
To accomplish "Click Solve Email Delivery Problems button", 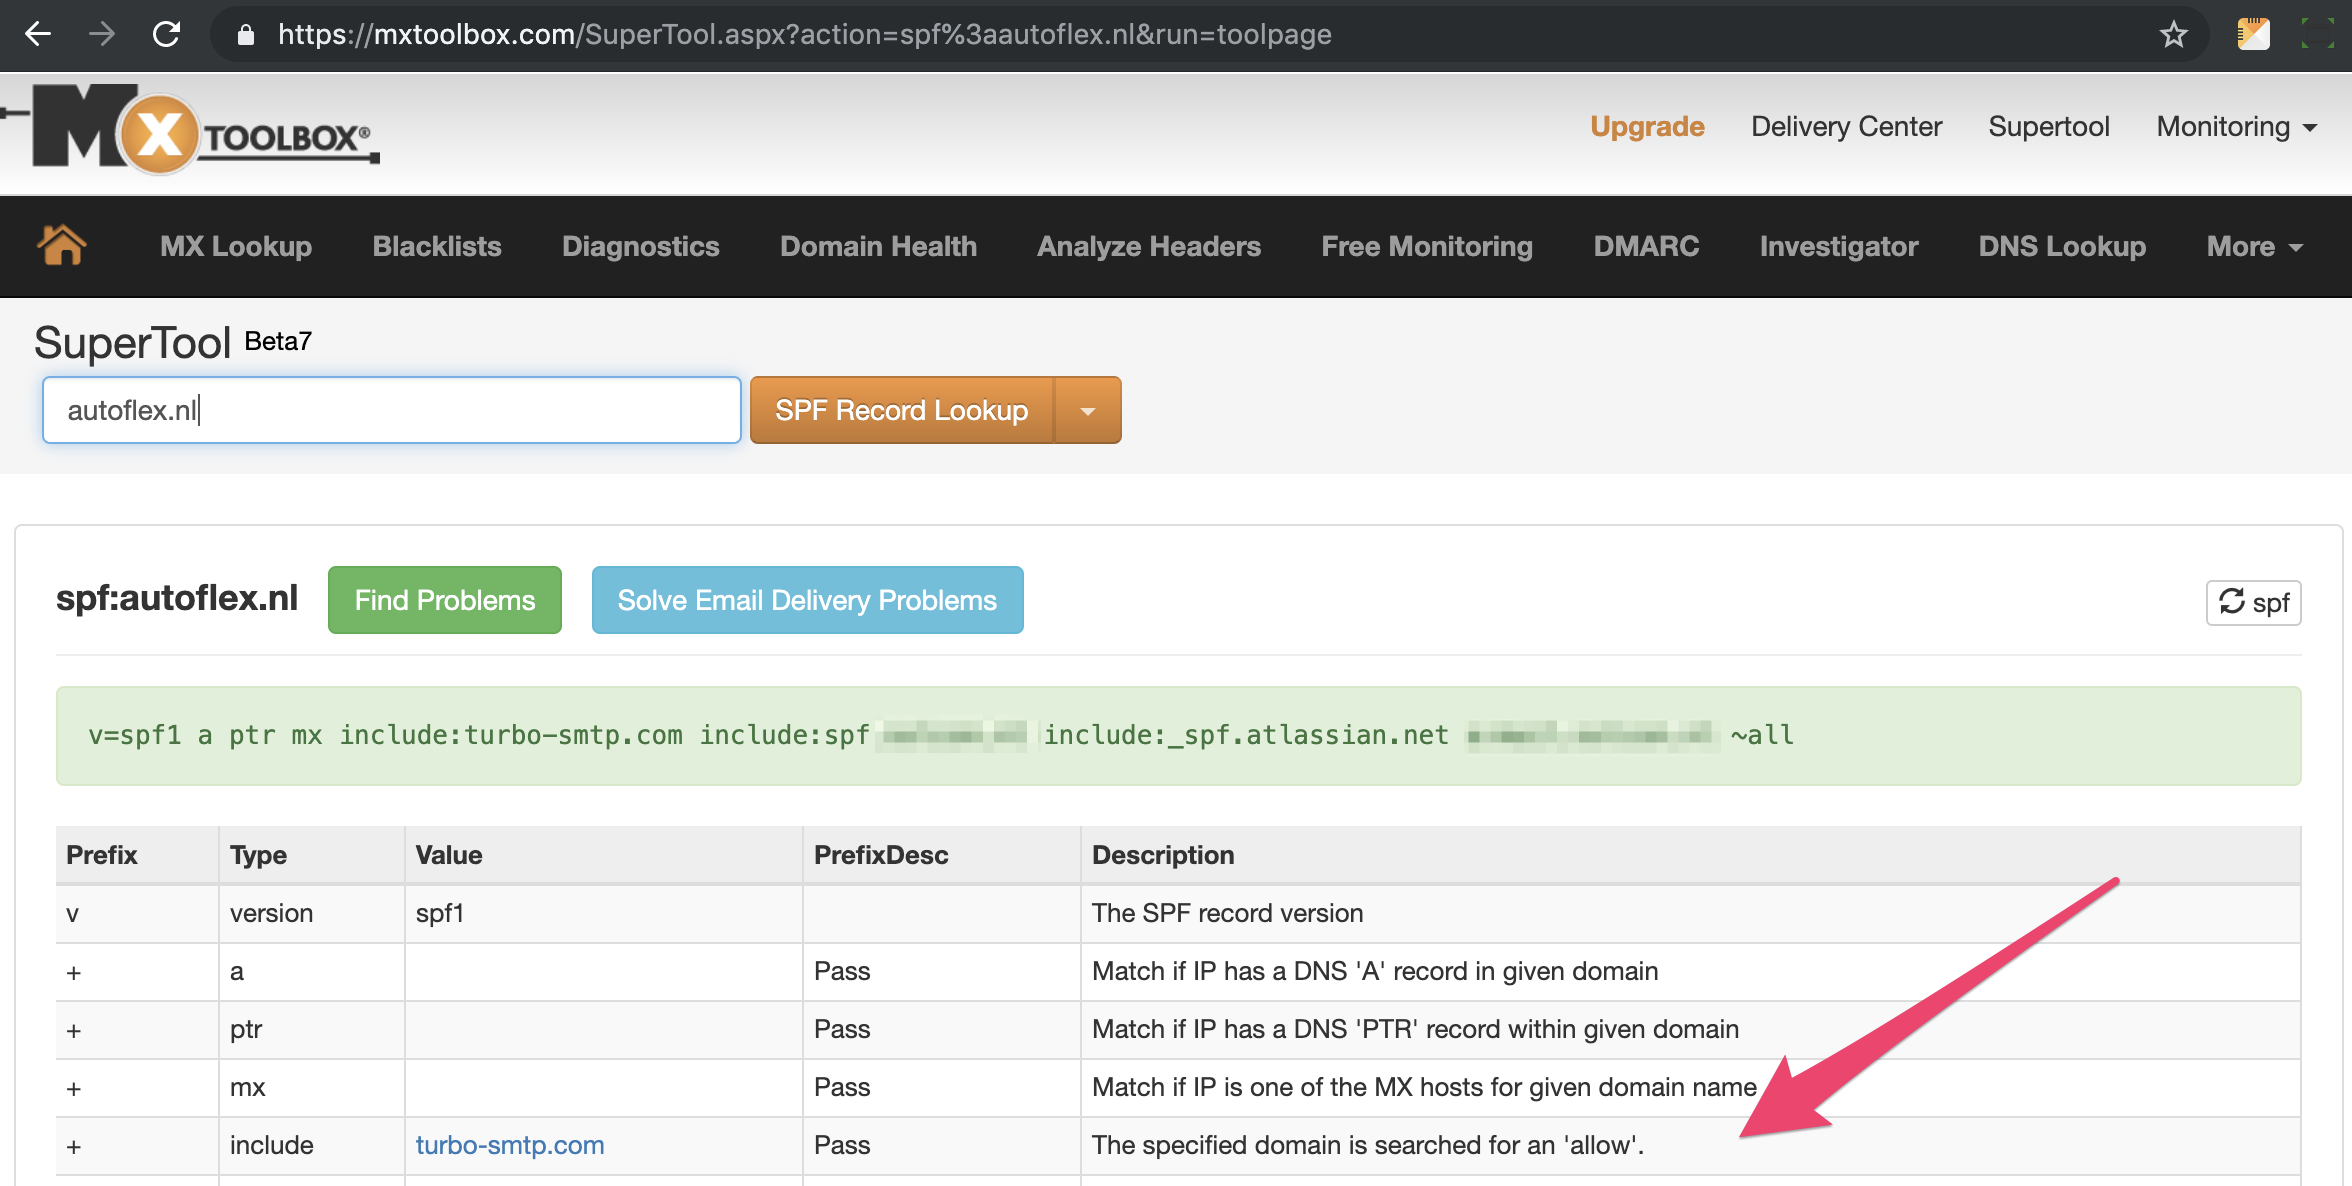I will click(807, 600).
